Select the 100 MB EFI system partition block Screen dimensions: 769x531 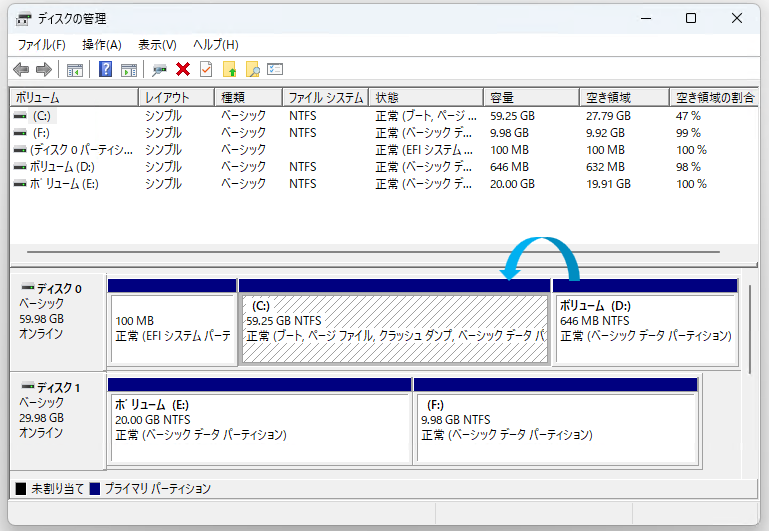tap(172, 322)
